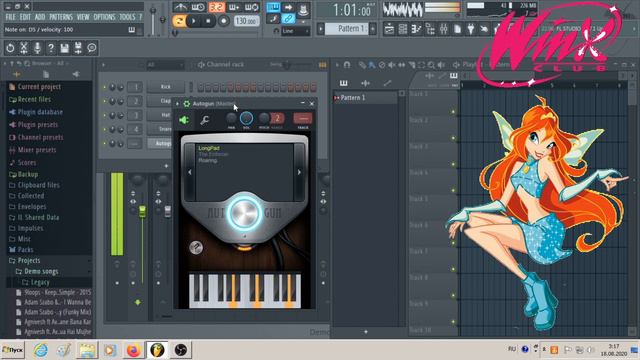Click the speech bubble icon in shortcut toolbar
The image size is (640, 360).
pos(92,48)
